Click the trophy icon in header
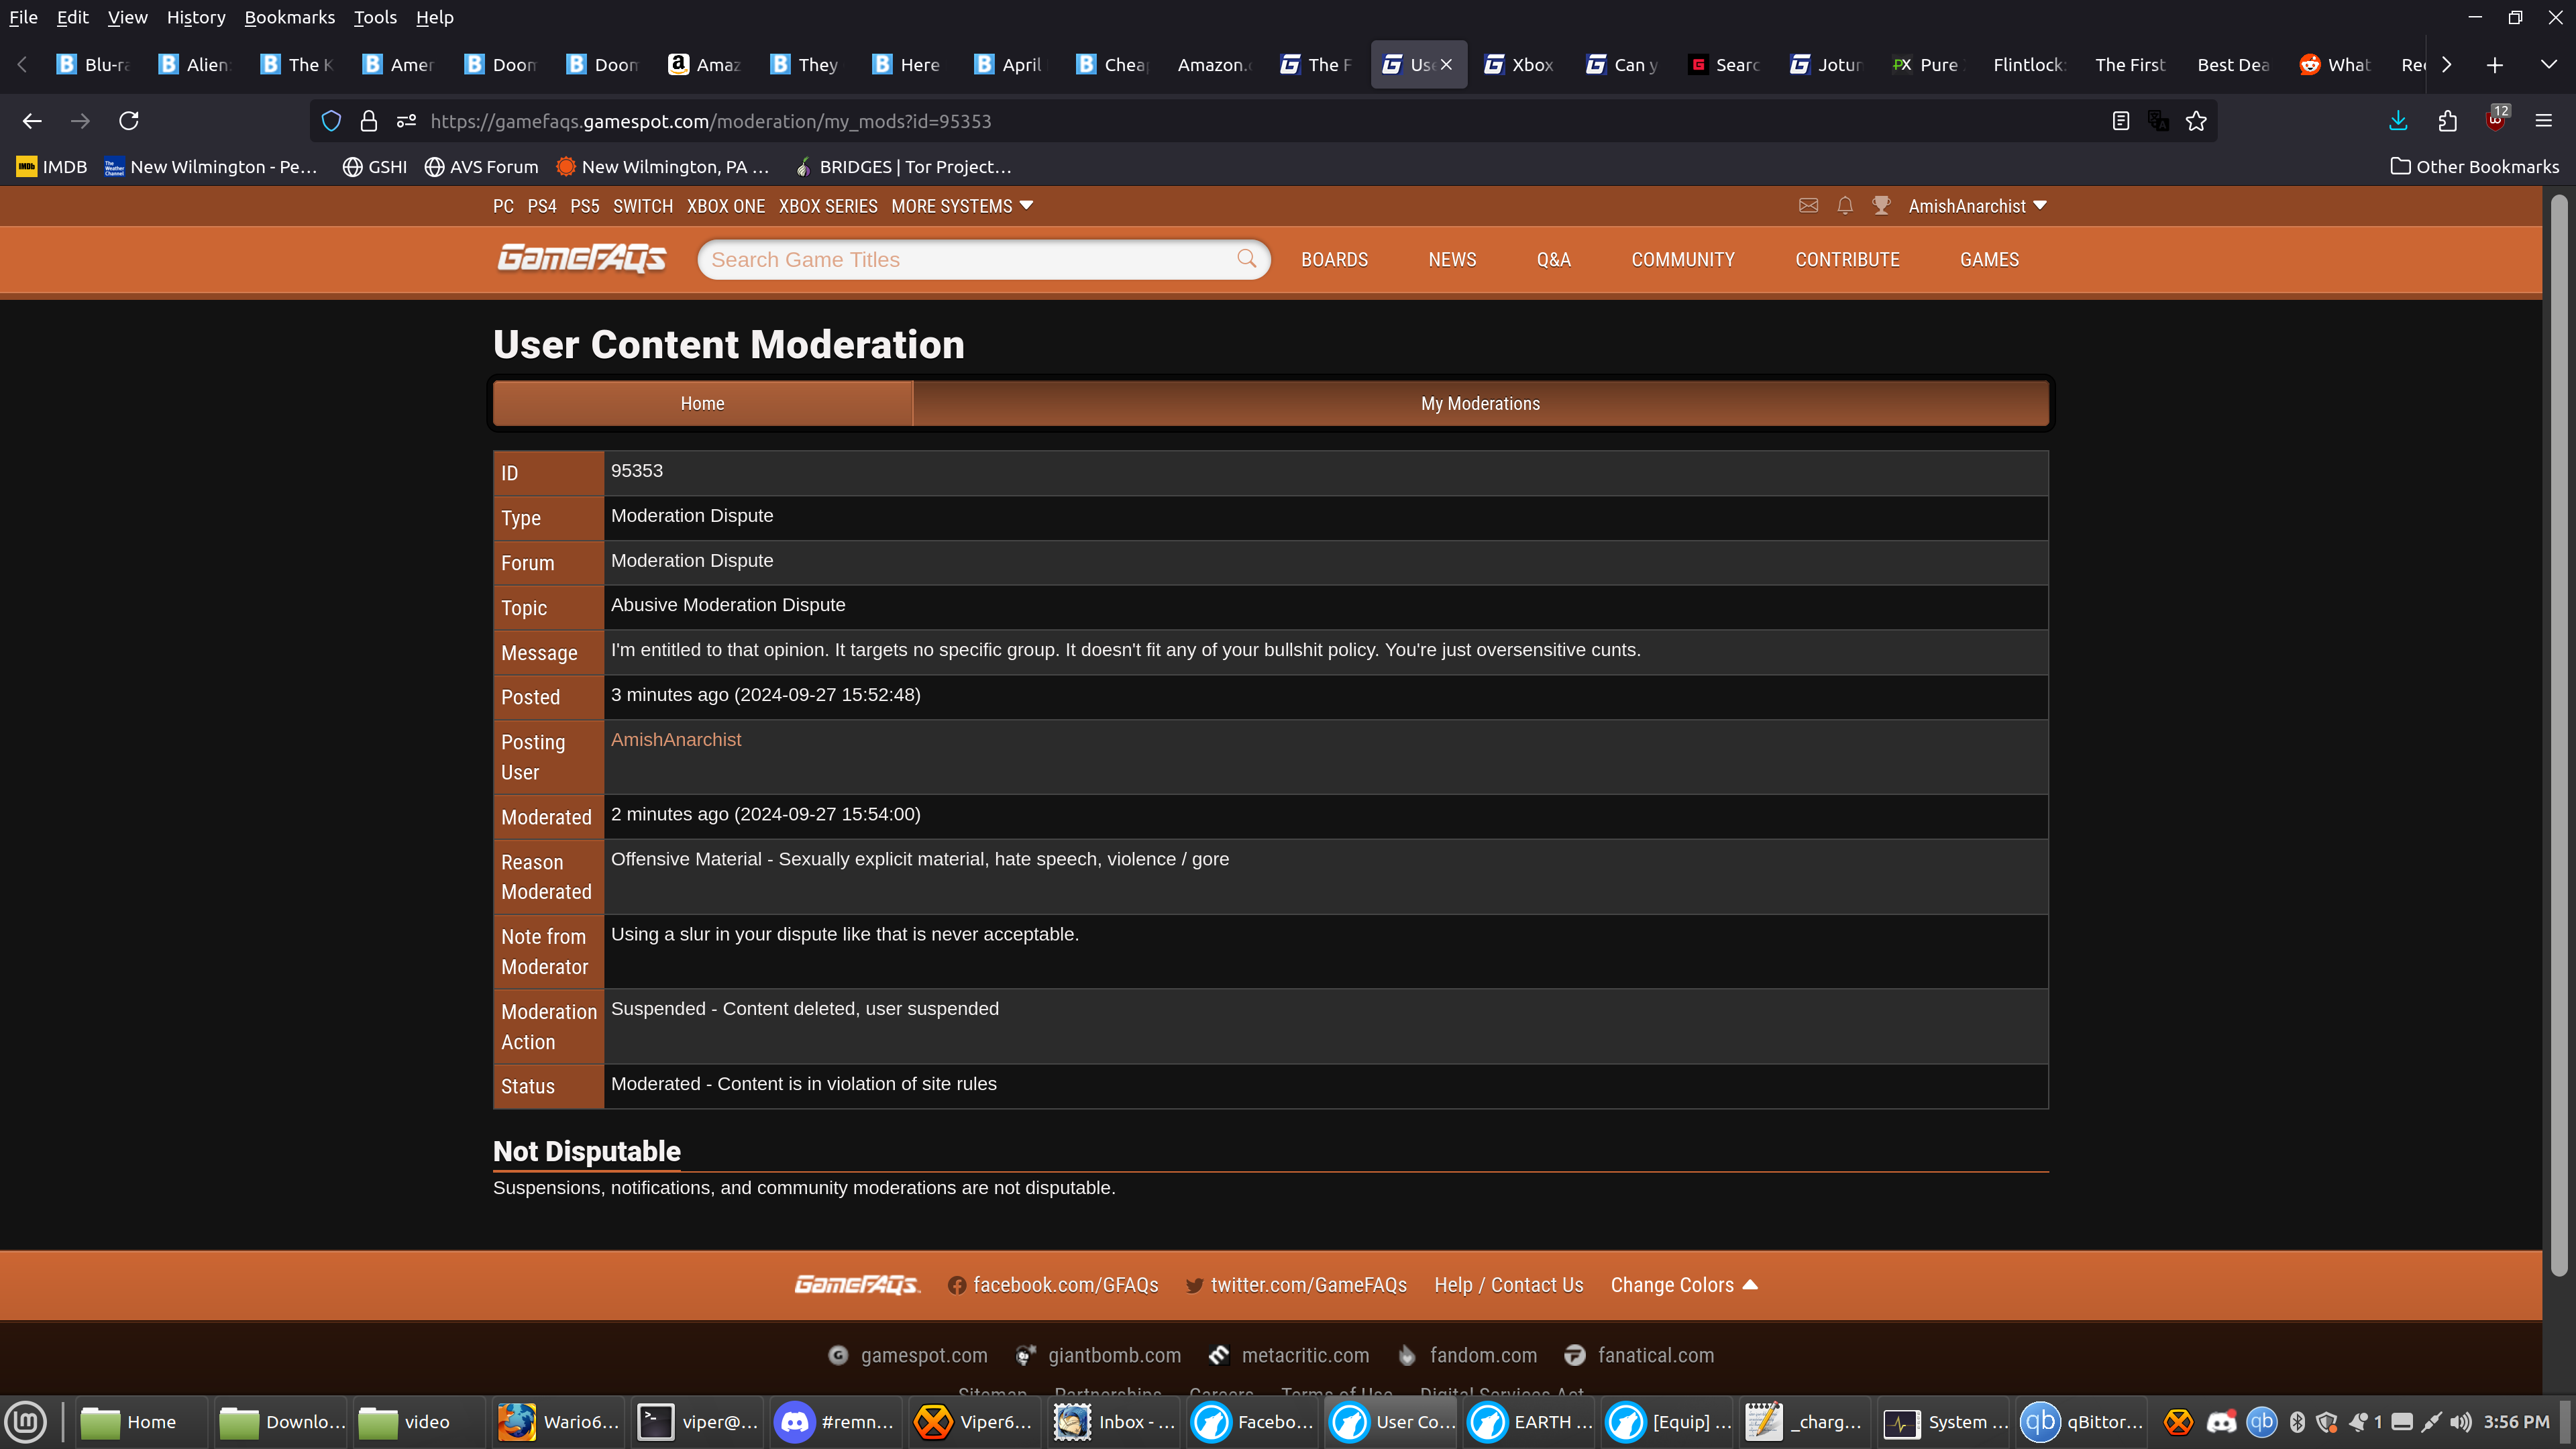The width and height of the screenshot is (2576, 1449). coord(1881,206)
